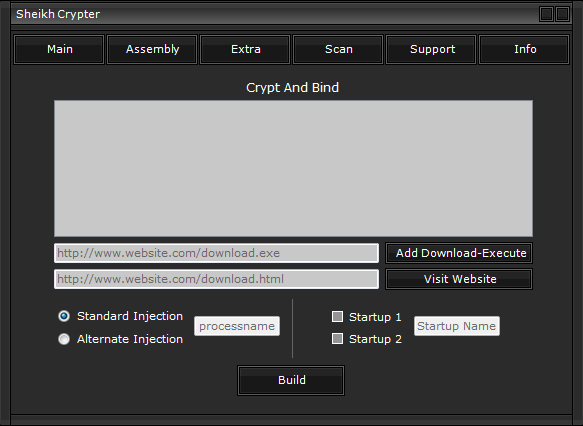Click the left title bar window button
The width and height of the screenshot is (583, 426).
click(x=547, y=14)
